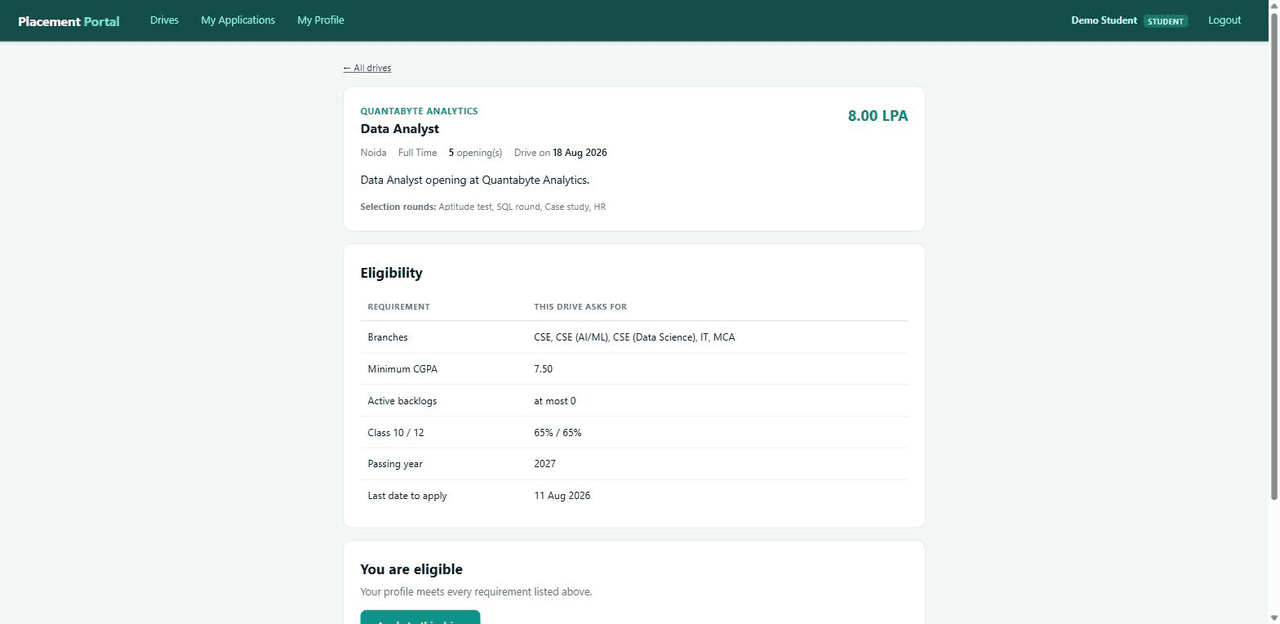Click the drive date 18 Aug 2026
1280x624 pixels.
[580, 153]
